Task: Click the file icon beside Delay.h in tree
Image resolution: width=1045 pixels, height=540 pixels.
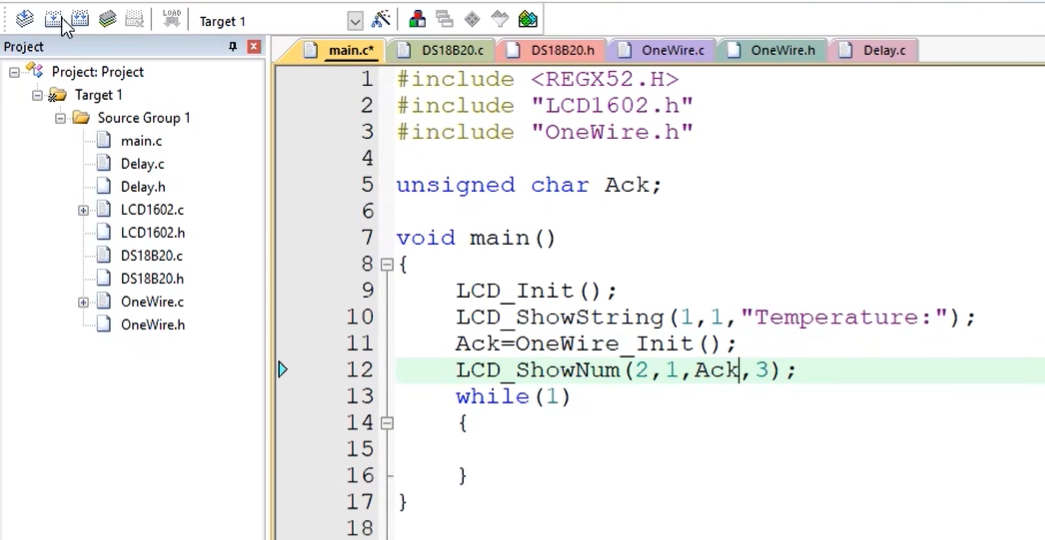Action: 103,187
